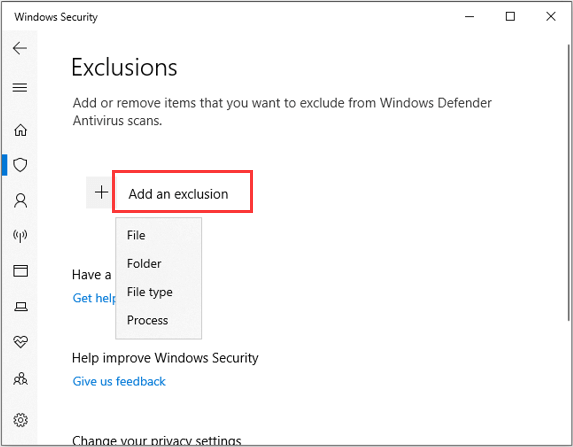Click the vertical scrollbar on right
This screenshot has height=447, width=573.
569,183
